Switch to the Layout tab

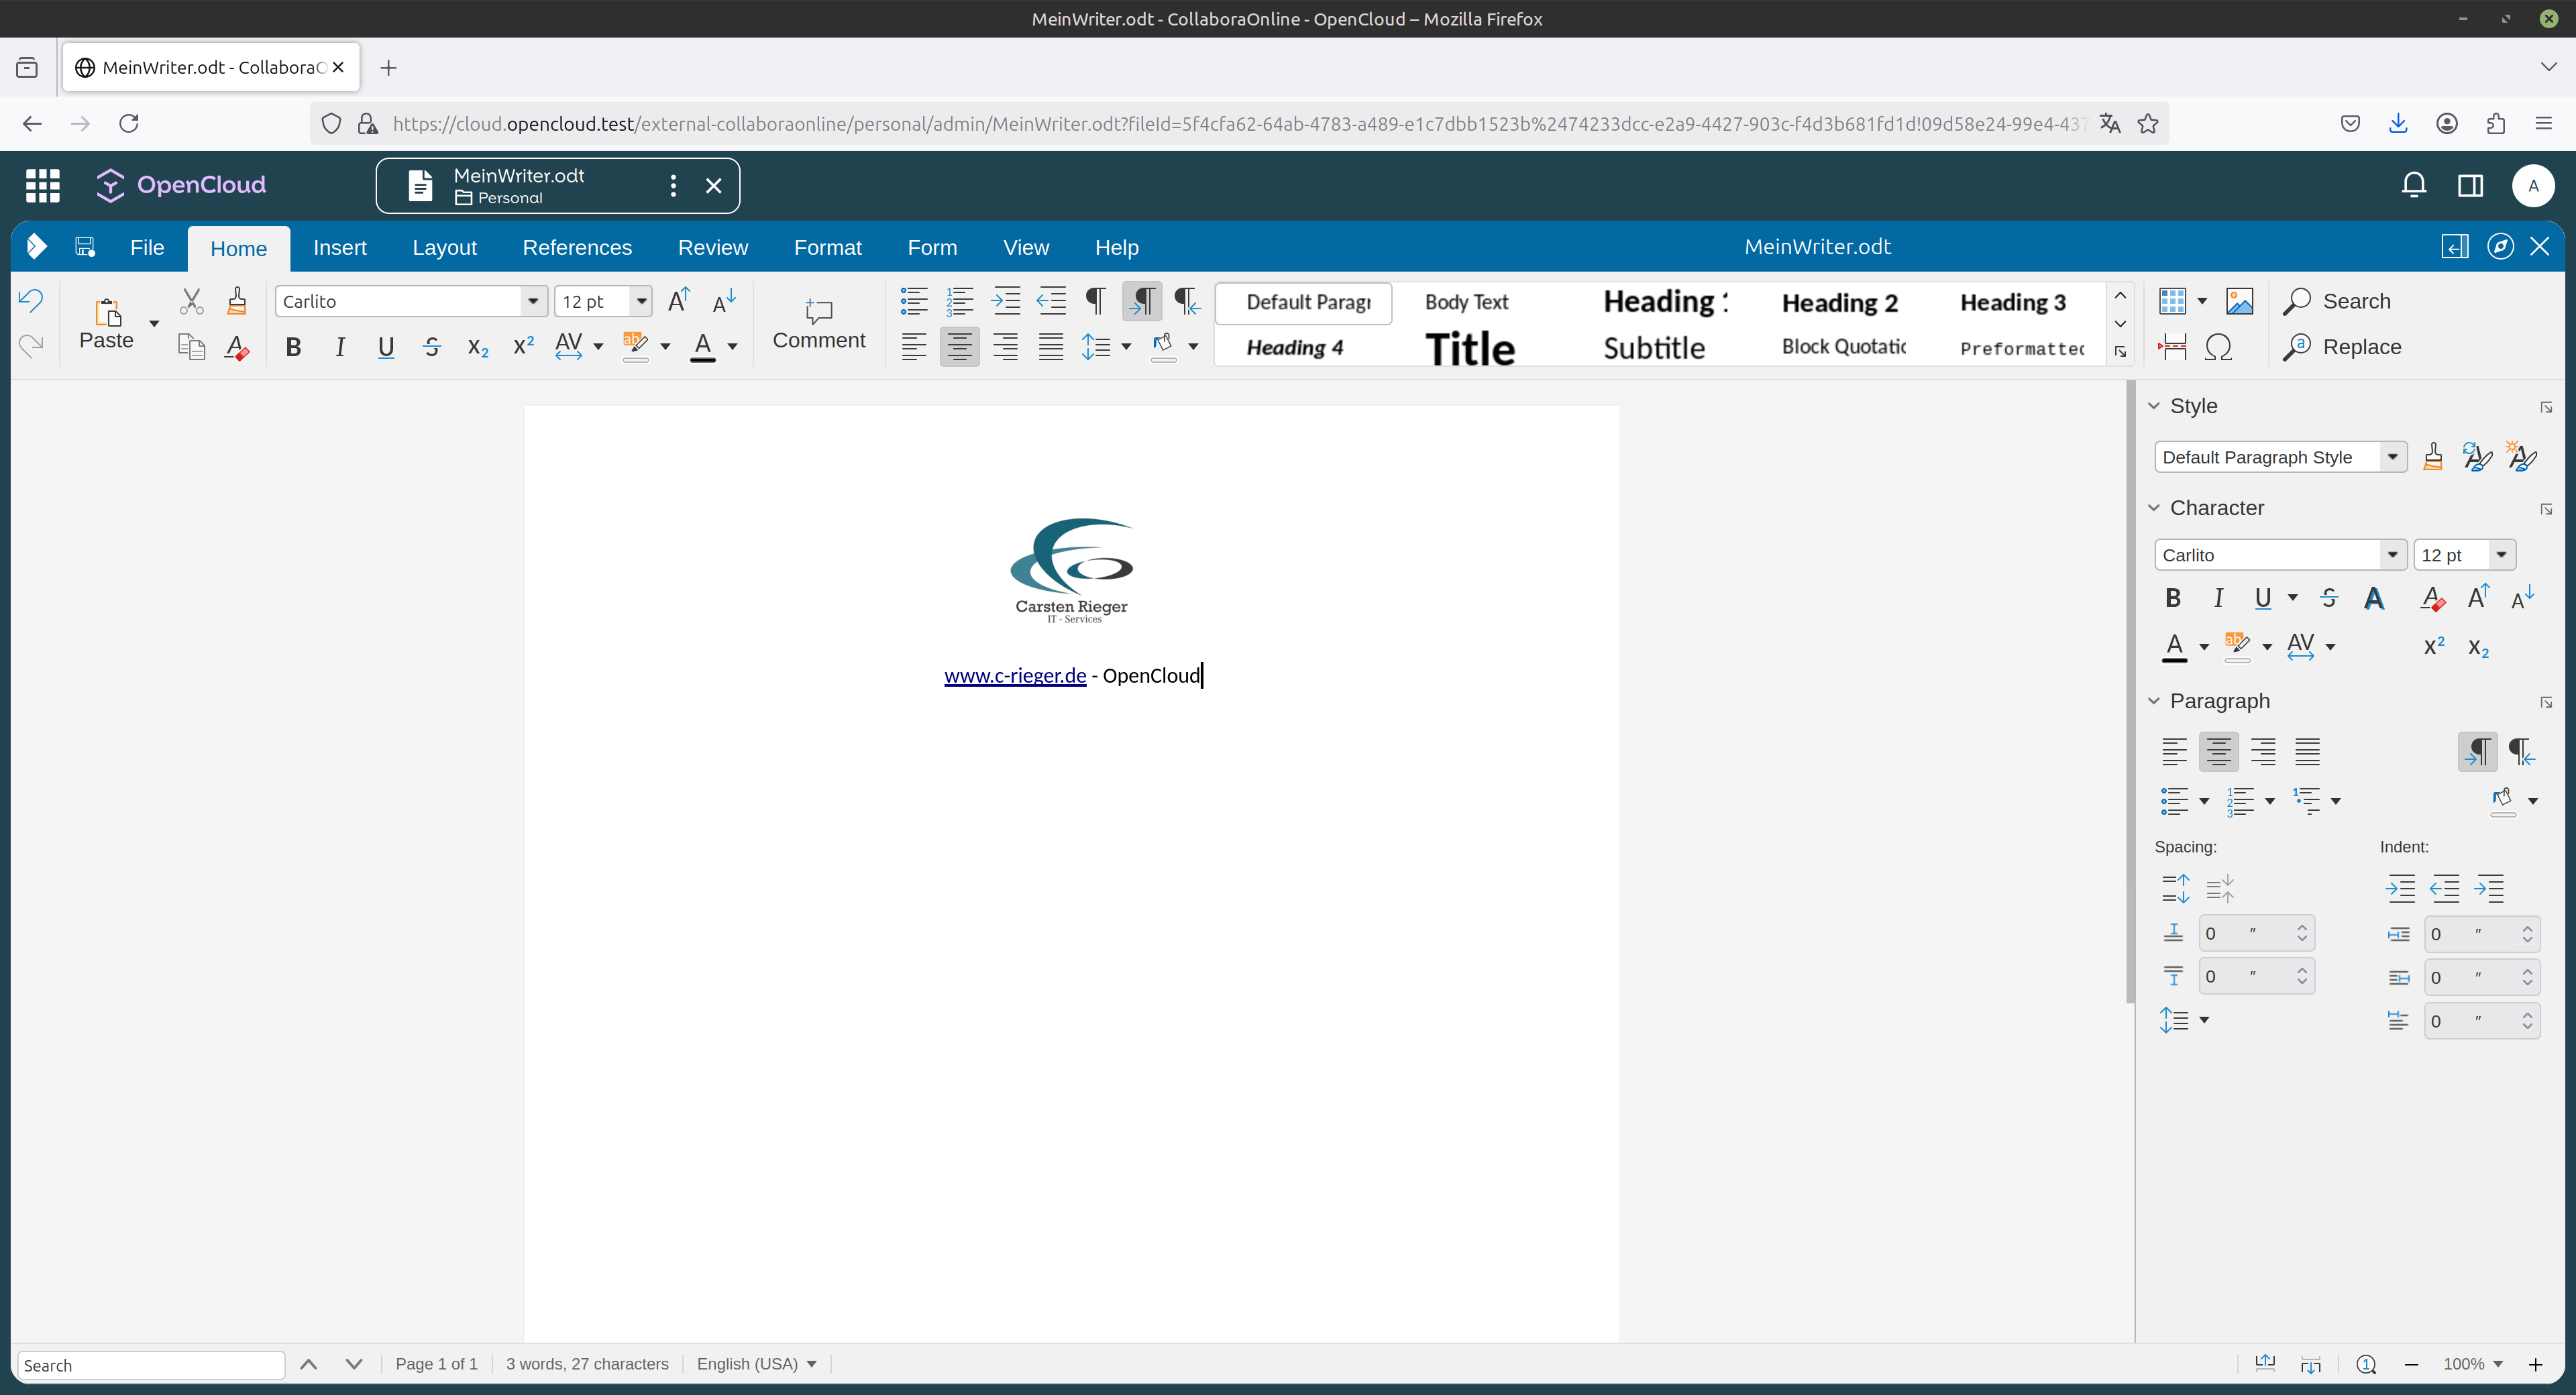coord(444,247)
